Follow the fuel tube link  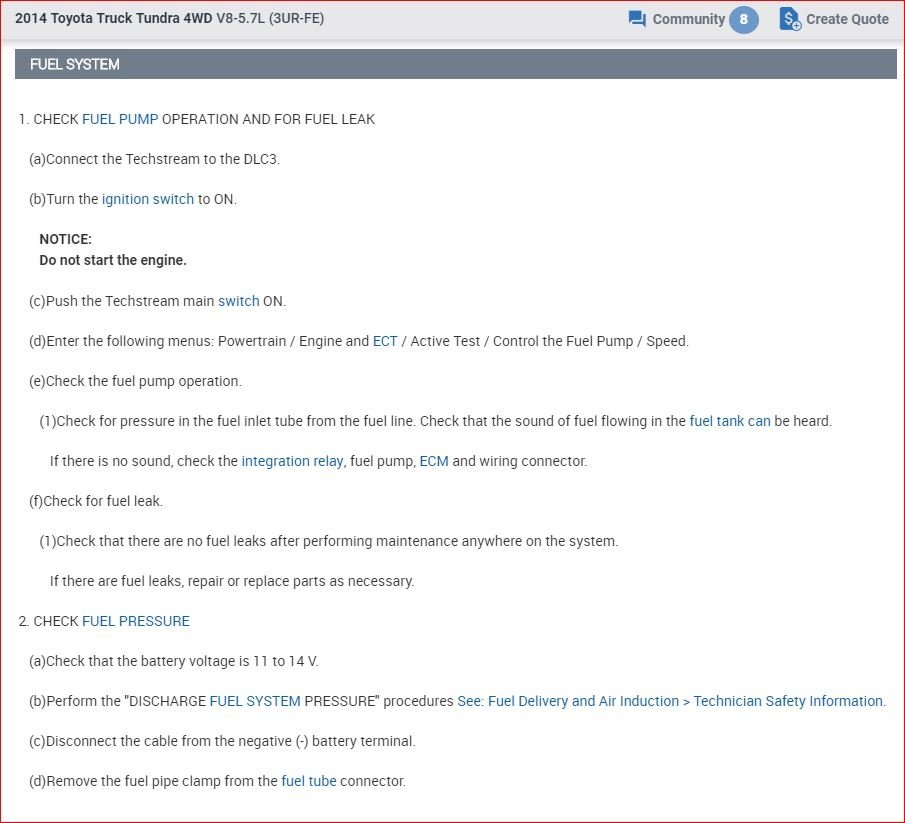pyautogui.click(x=309, y=781)
